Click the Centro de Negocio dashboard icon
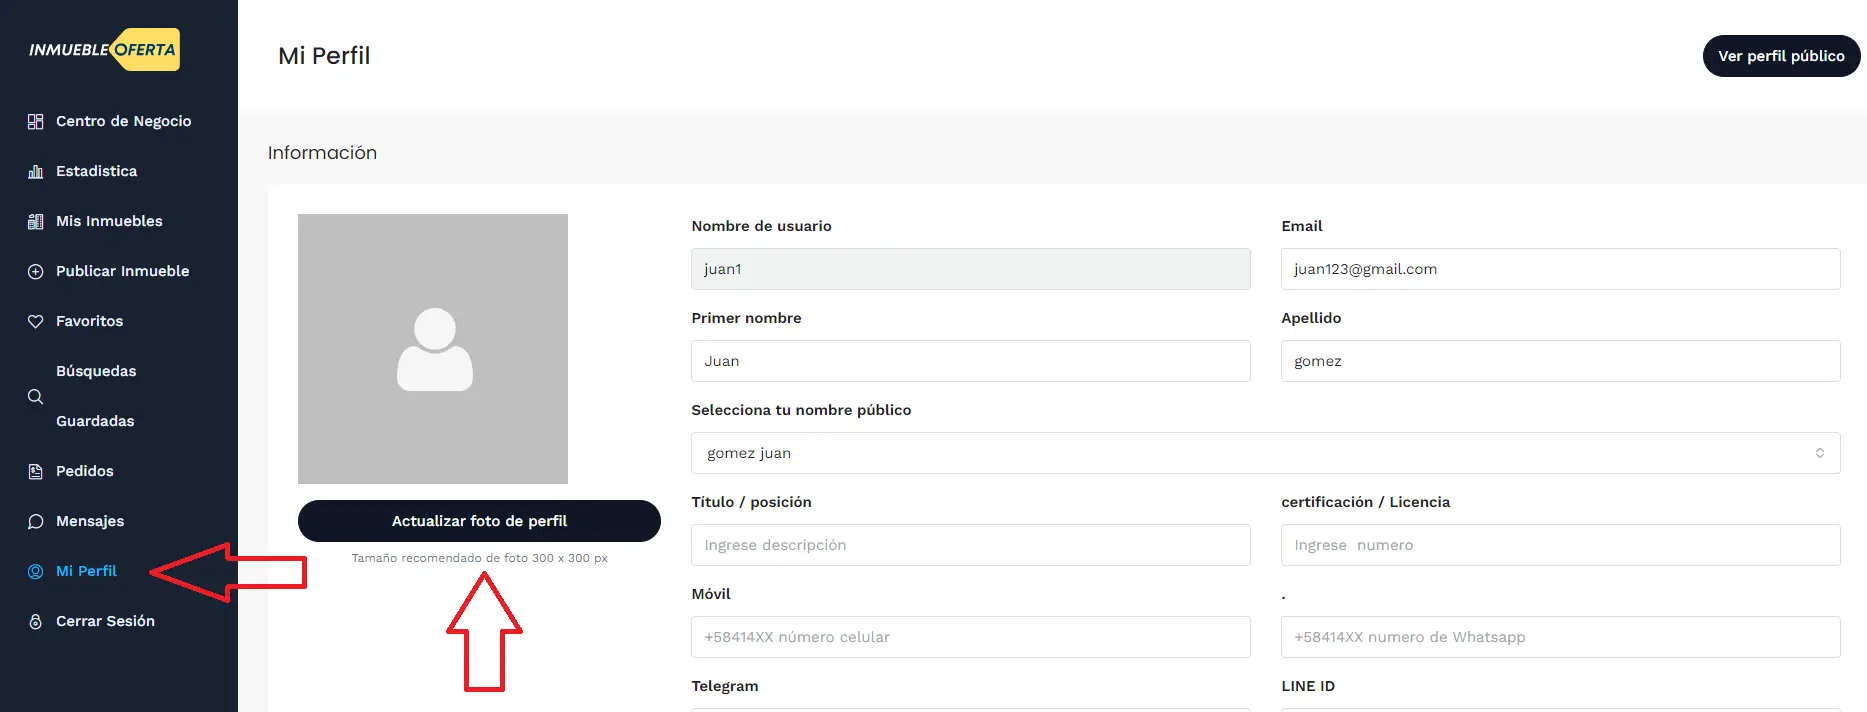This screenshot has width=1867, height=712. [36, 121]
